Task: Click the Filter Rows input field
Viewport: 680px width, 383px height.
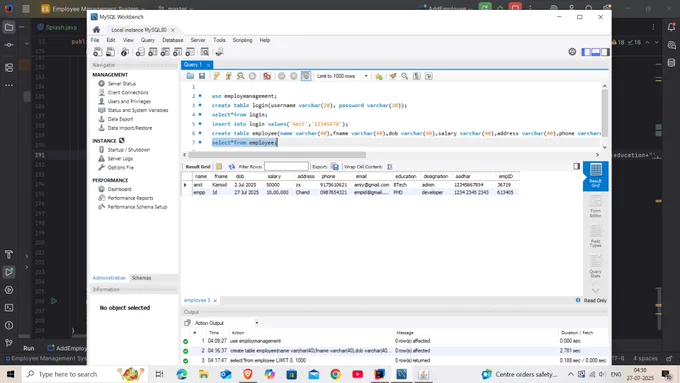Action: pos(286,167)
